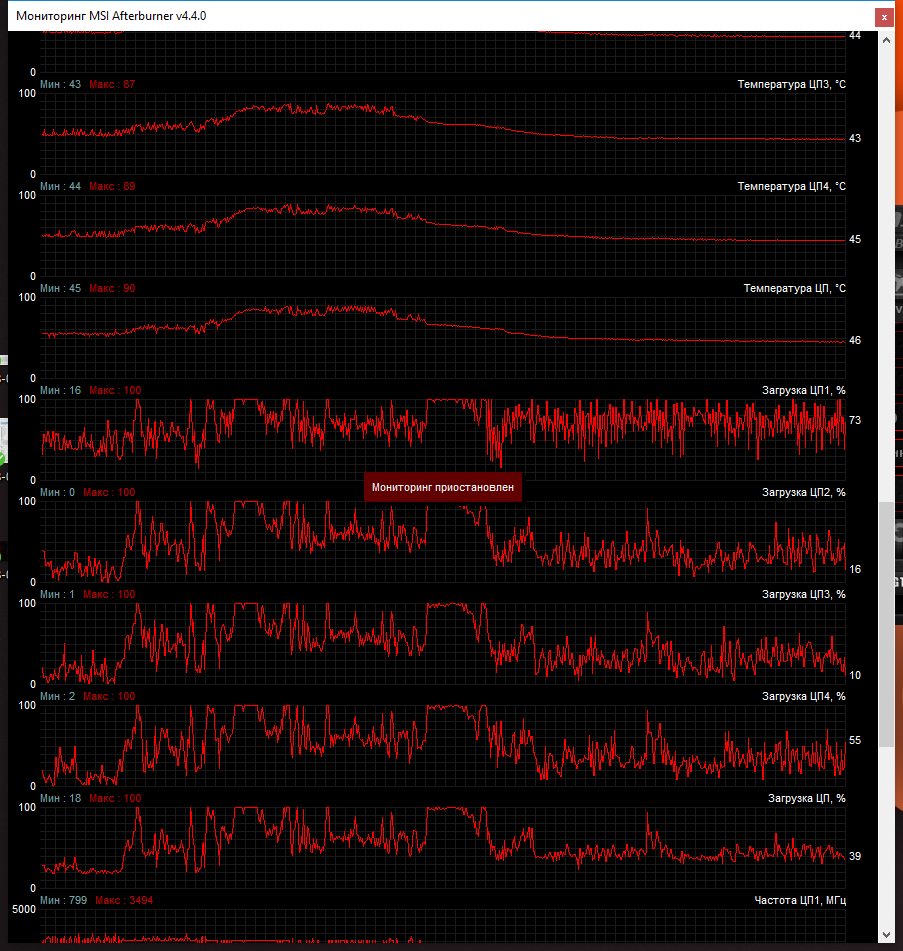
Task: Click the 'Мин : 1' label of CPU3 load
Action: point(57,594)
